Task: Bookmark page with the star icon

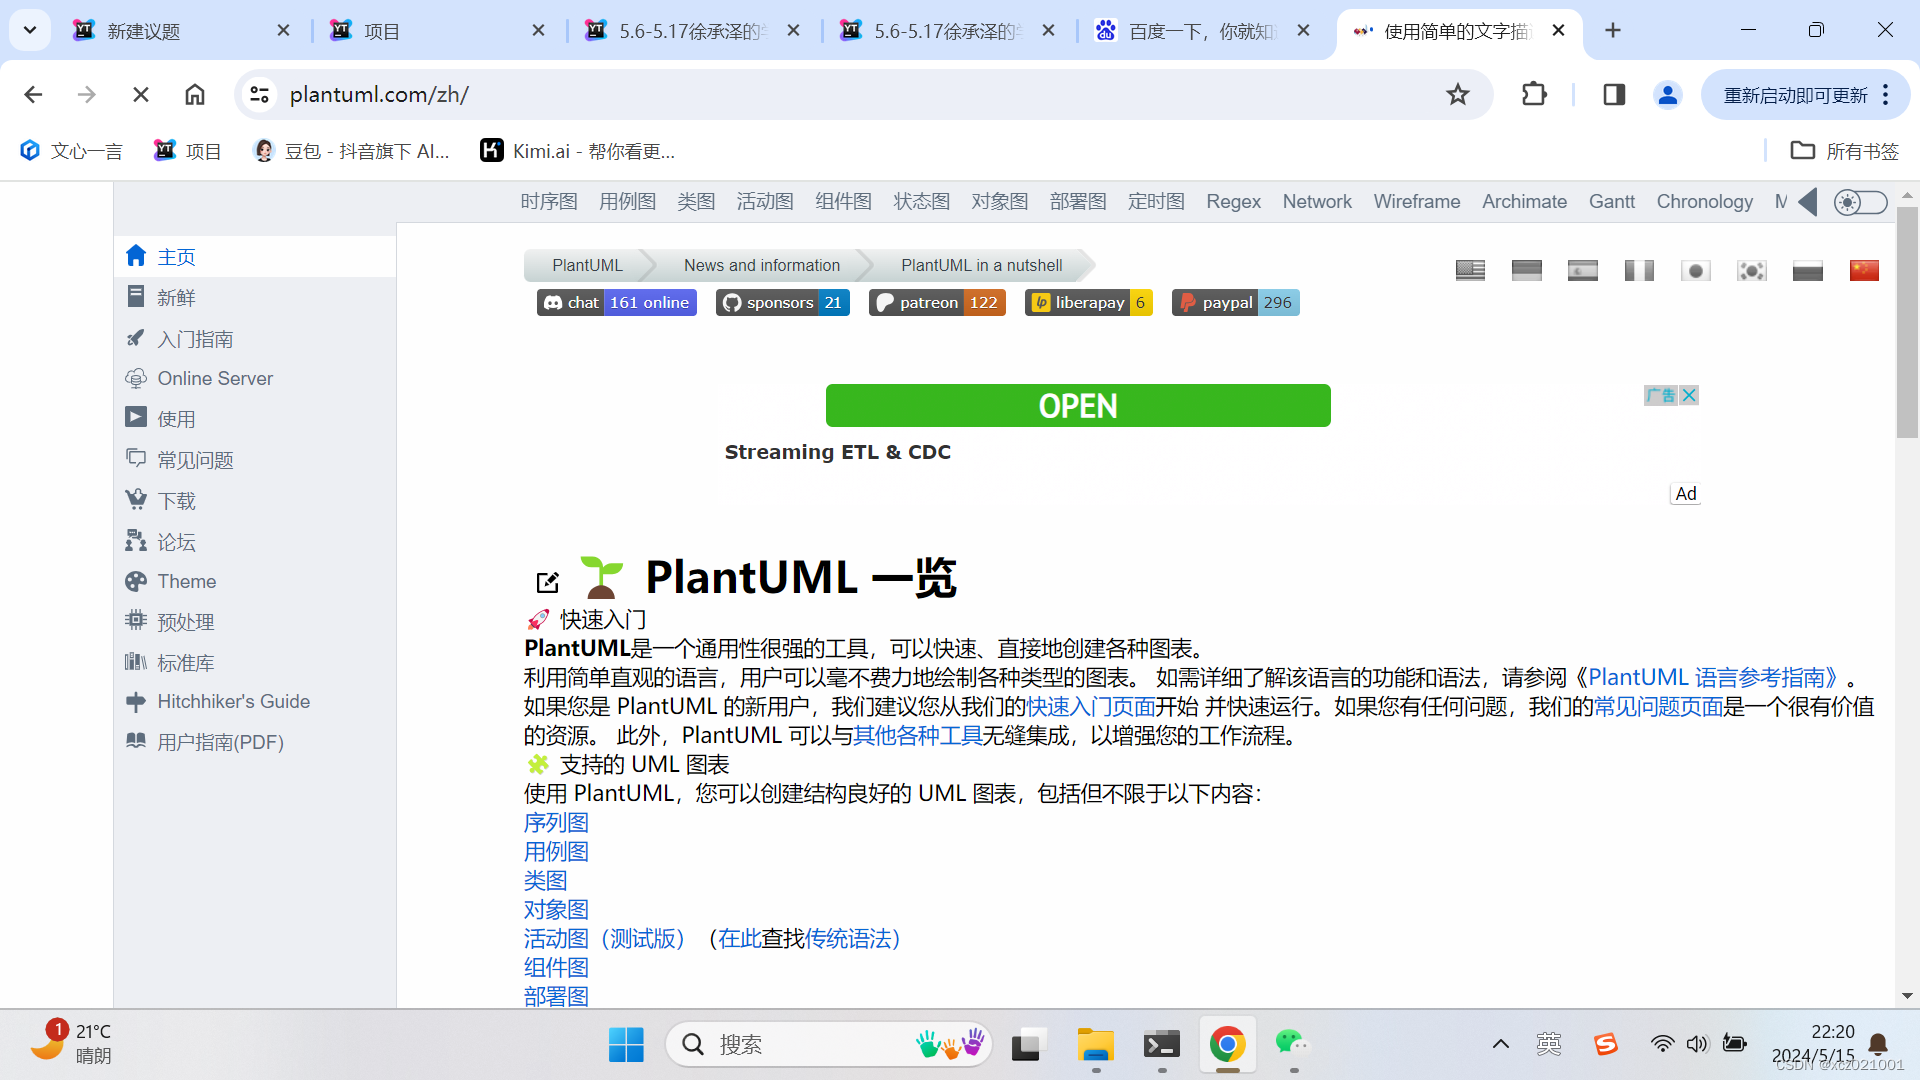Action: tap(1457, 95)
